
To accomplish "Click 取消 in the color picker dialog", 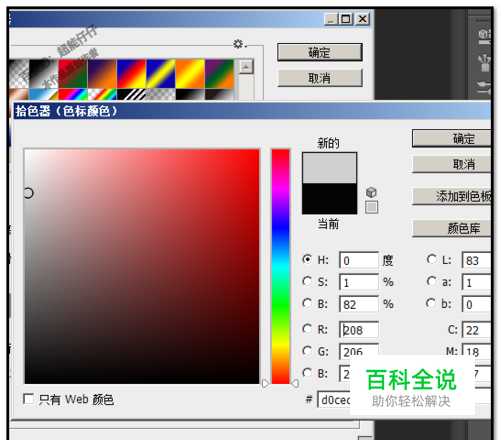I will (452, 164).
